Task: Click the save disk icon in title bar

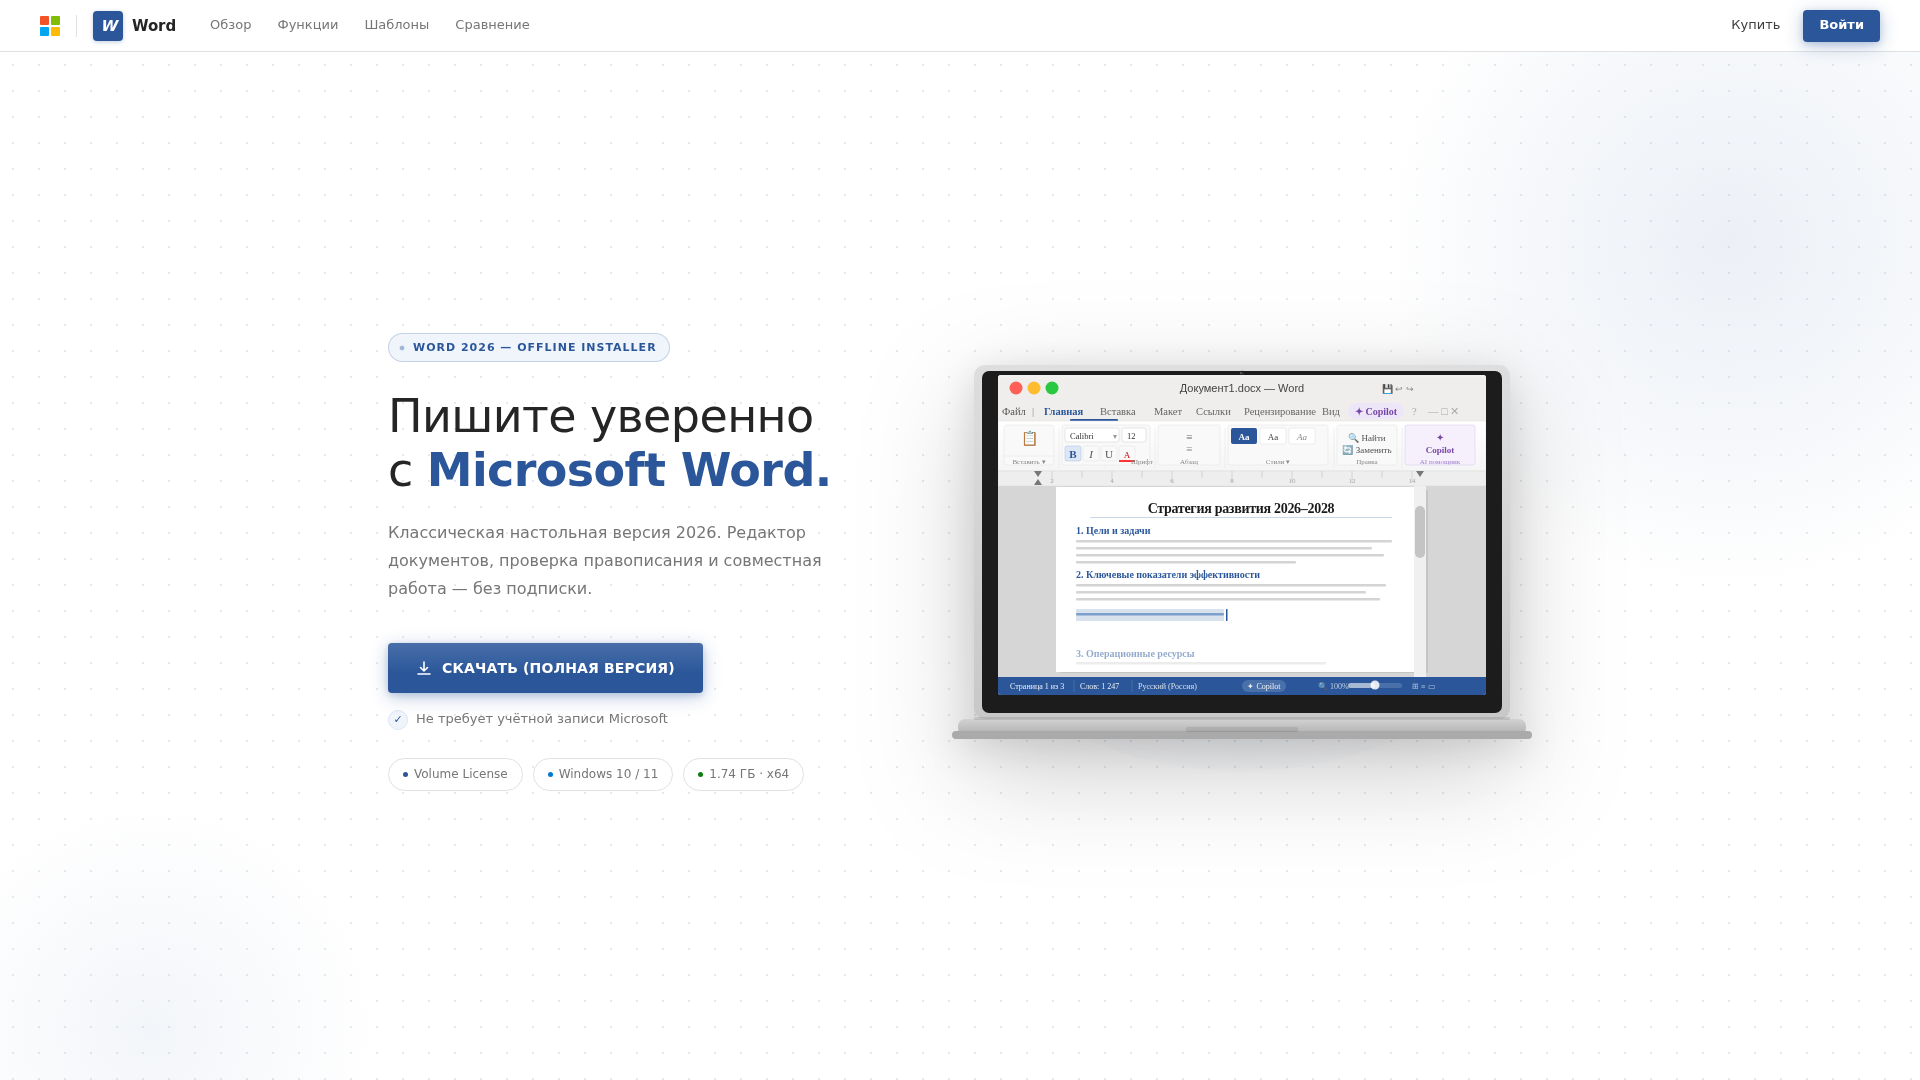Action: point(1388,389)
